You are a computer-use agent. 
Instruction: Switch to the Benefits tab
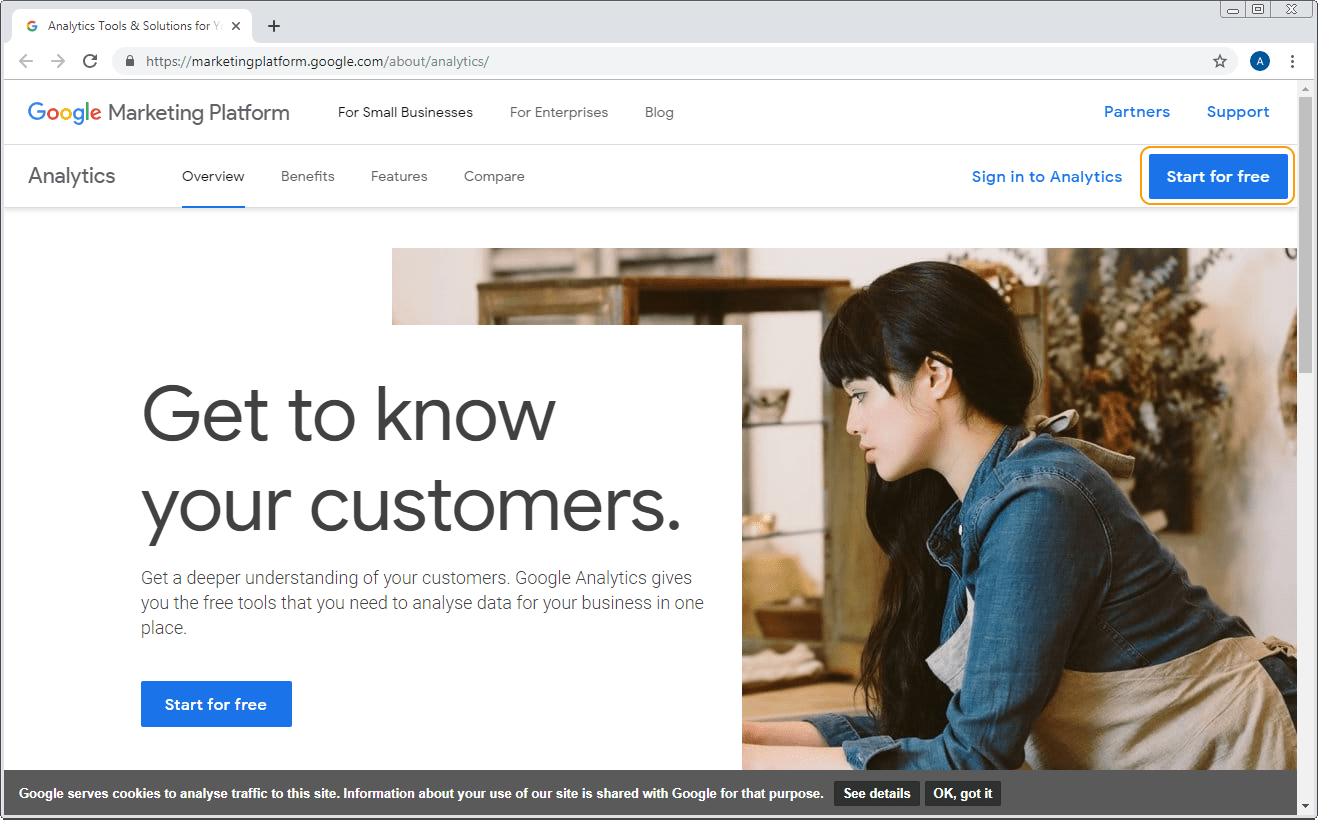click(308, 176)
